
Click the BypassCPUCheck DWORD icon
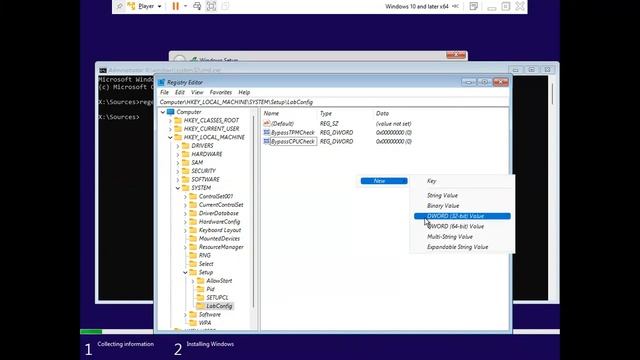click(267, 142)
